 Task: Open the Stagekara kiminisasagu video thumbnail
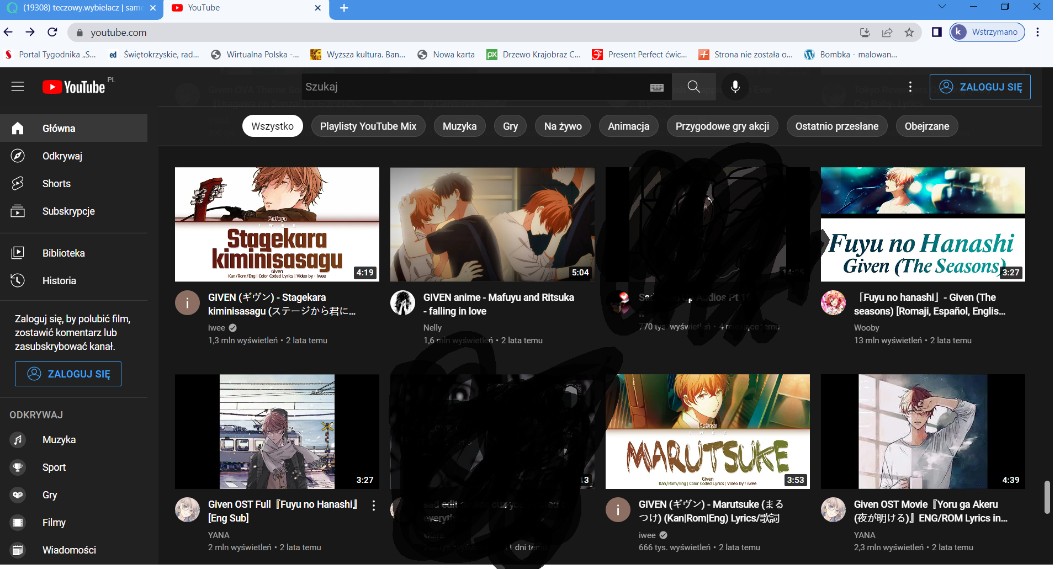[277, 224]
